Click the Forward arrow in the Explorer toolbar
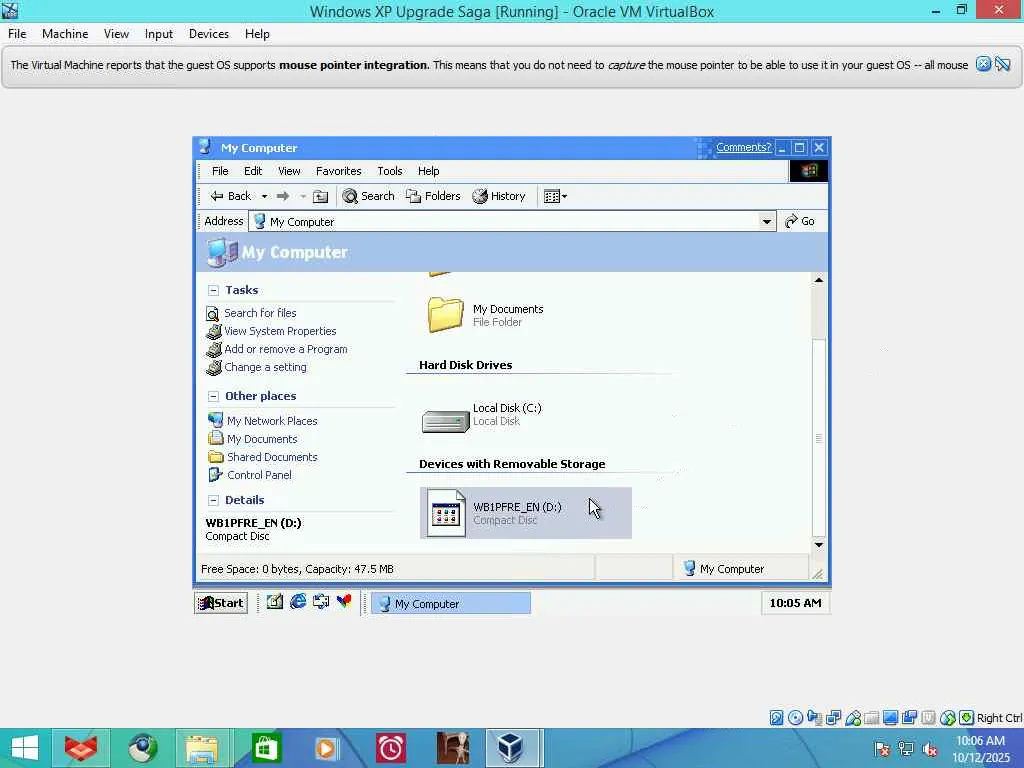Viewport: 1024px width, 768px height. click(x=283, y=196)
